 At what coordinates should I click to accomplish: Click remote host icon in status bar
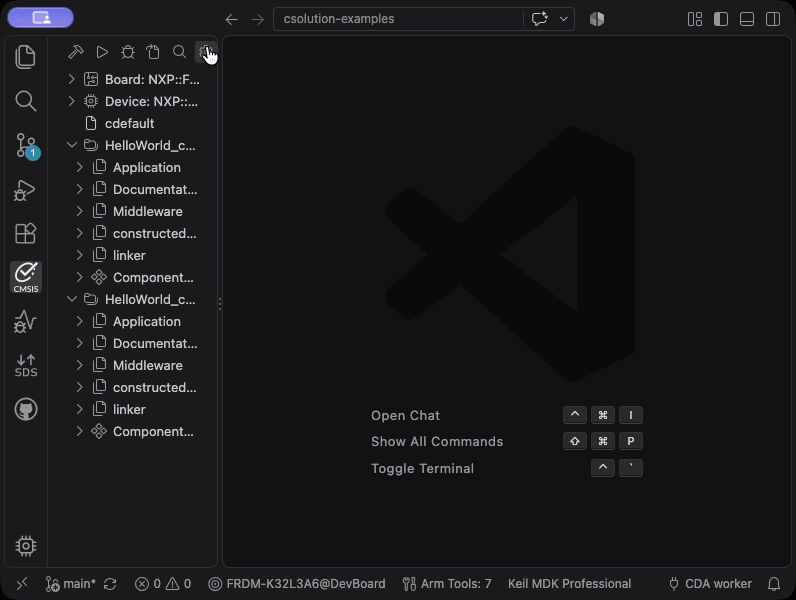tap(22, 584)
